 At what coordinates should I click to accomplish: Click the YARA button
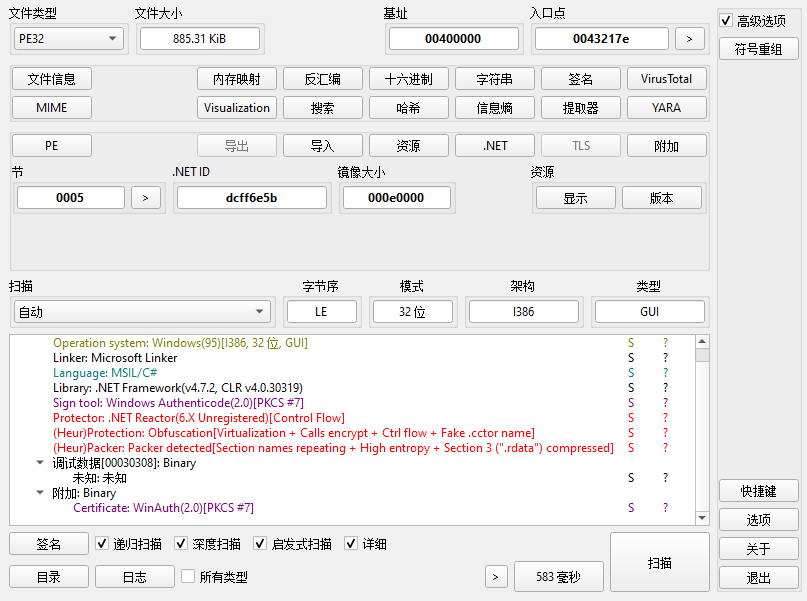pyautogui.click(x=666, y=108)
